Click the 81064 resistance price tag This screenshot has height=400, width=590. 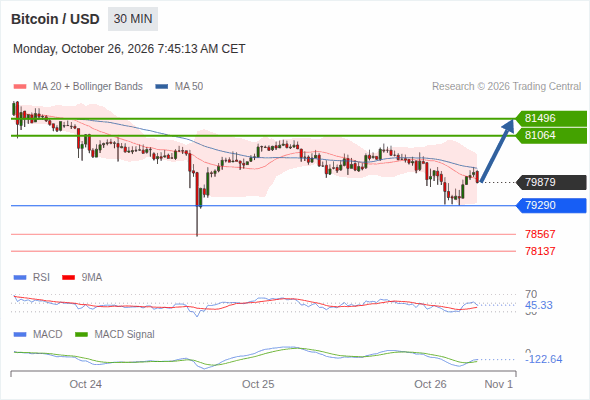(x=552, y=135)
